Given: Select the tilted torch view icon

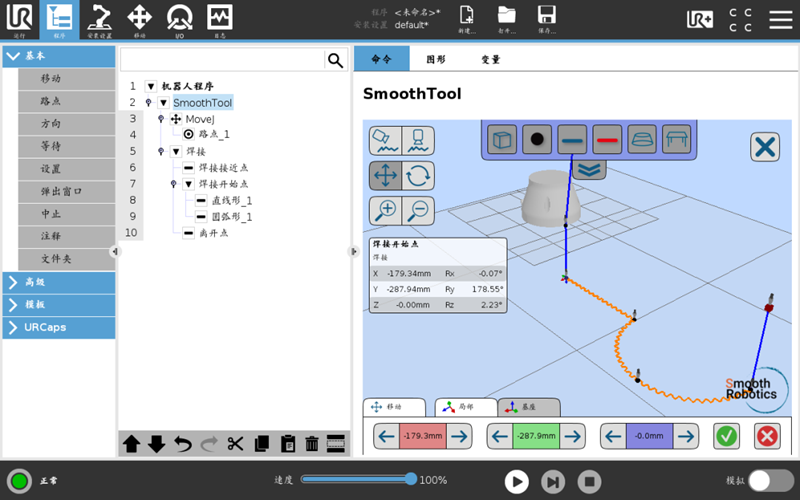Looking at the screenshot, I should (385, 141).
